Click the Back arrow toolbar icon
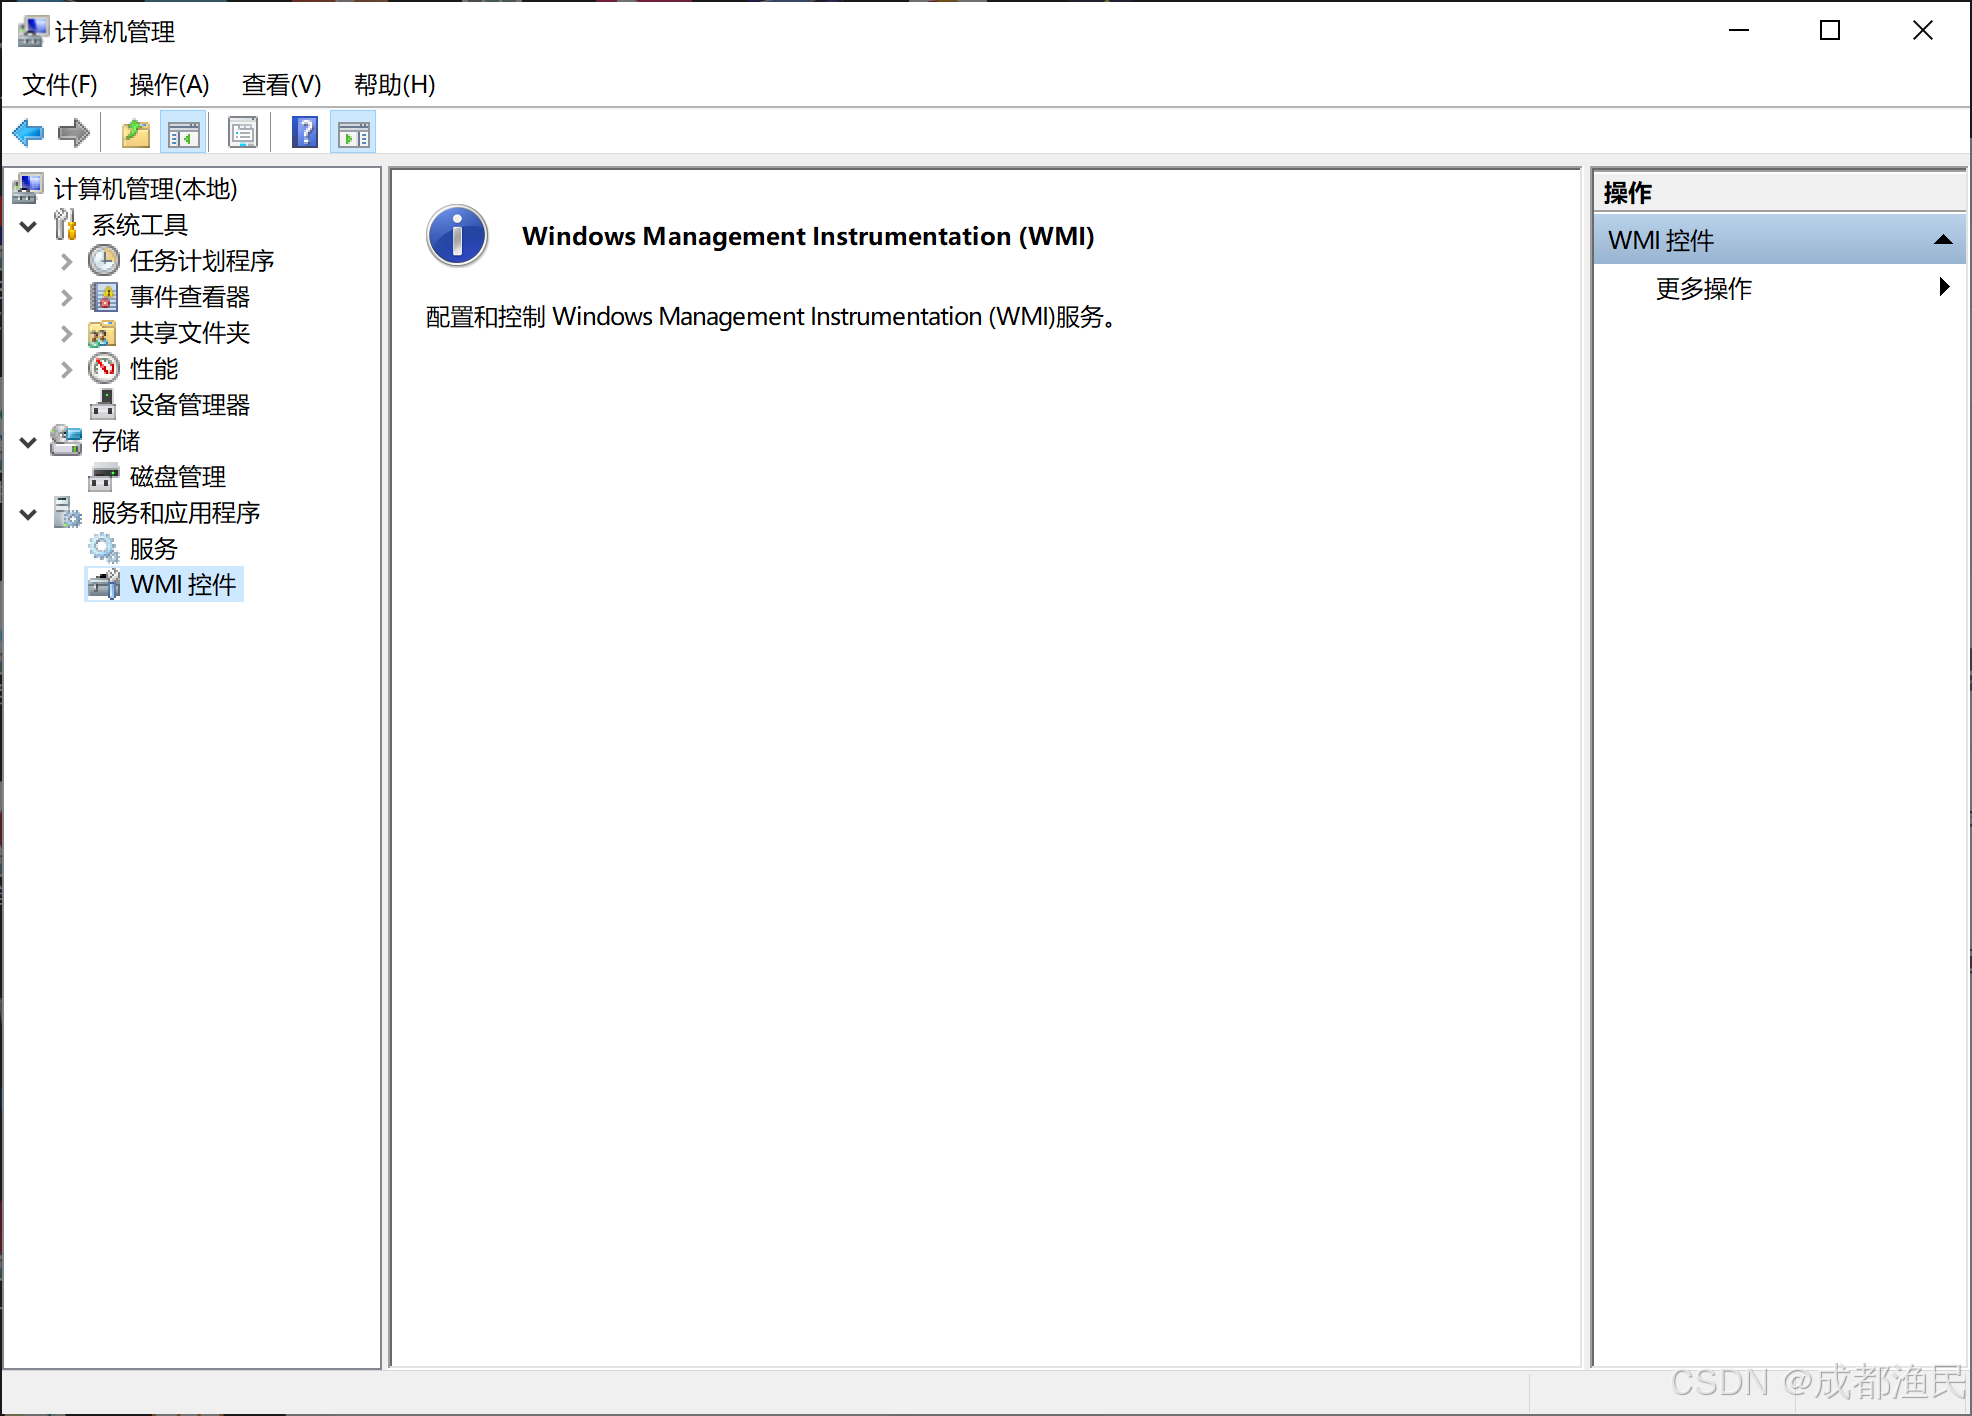 click(28, 133)
